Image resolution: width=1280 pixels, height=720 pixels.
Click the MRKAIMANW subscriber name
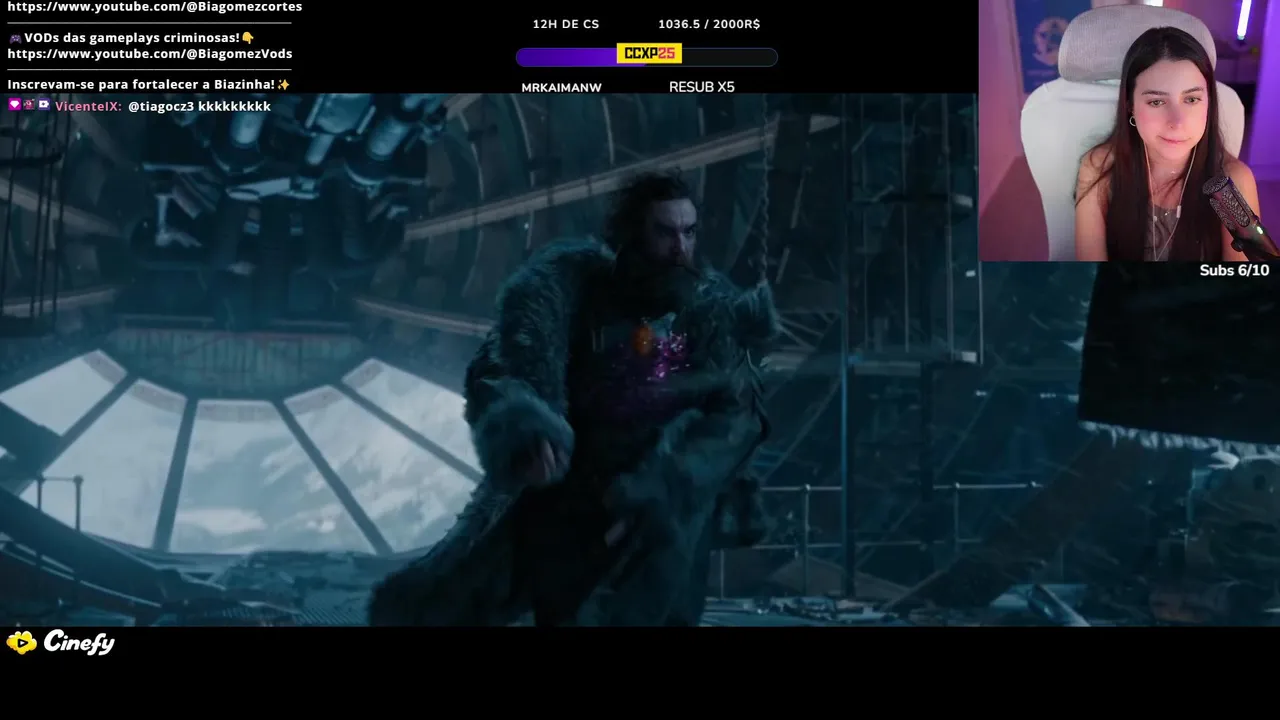point(562,88)
